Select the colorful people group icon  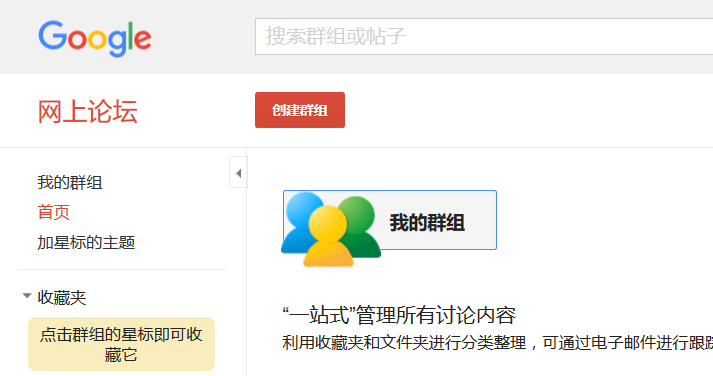(x=331, y=229)
